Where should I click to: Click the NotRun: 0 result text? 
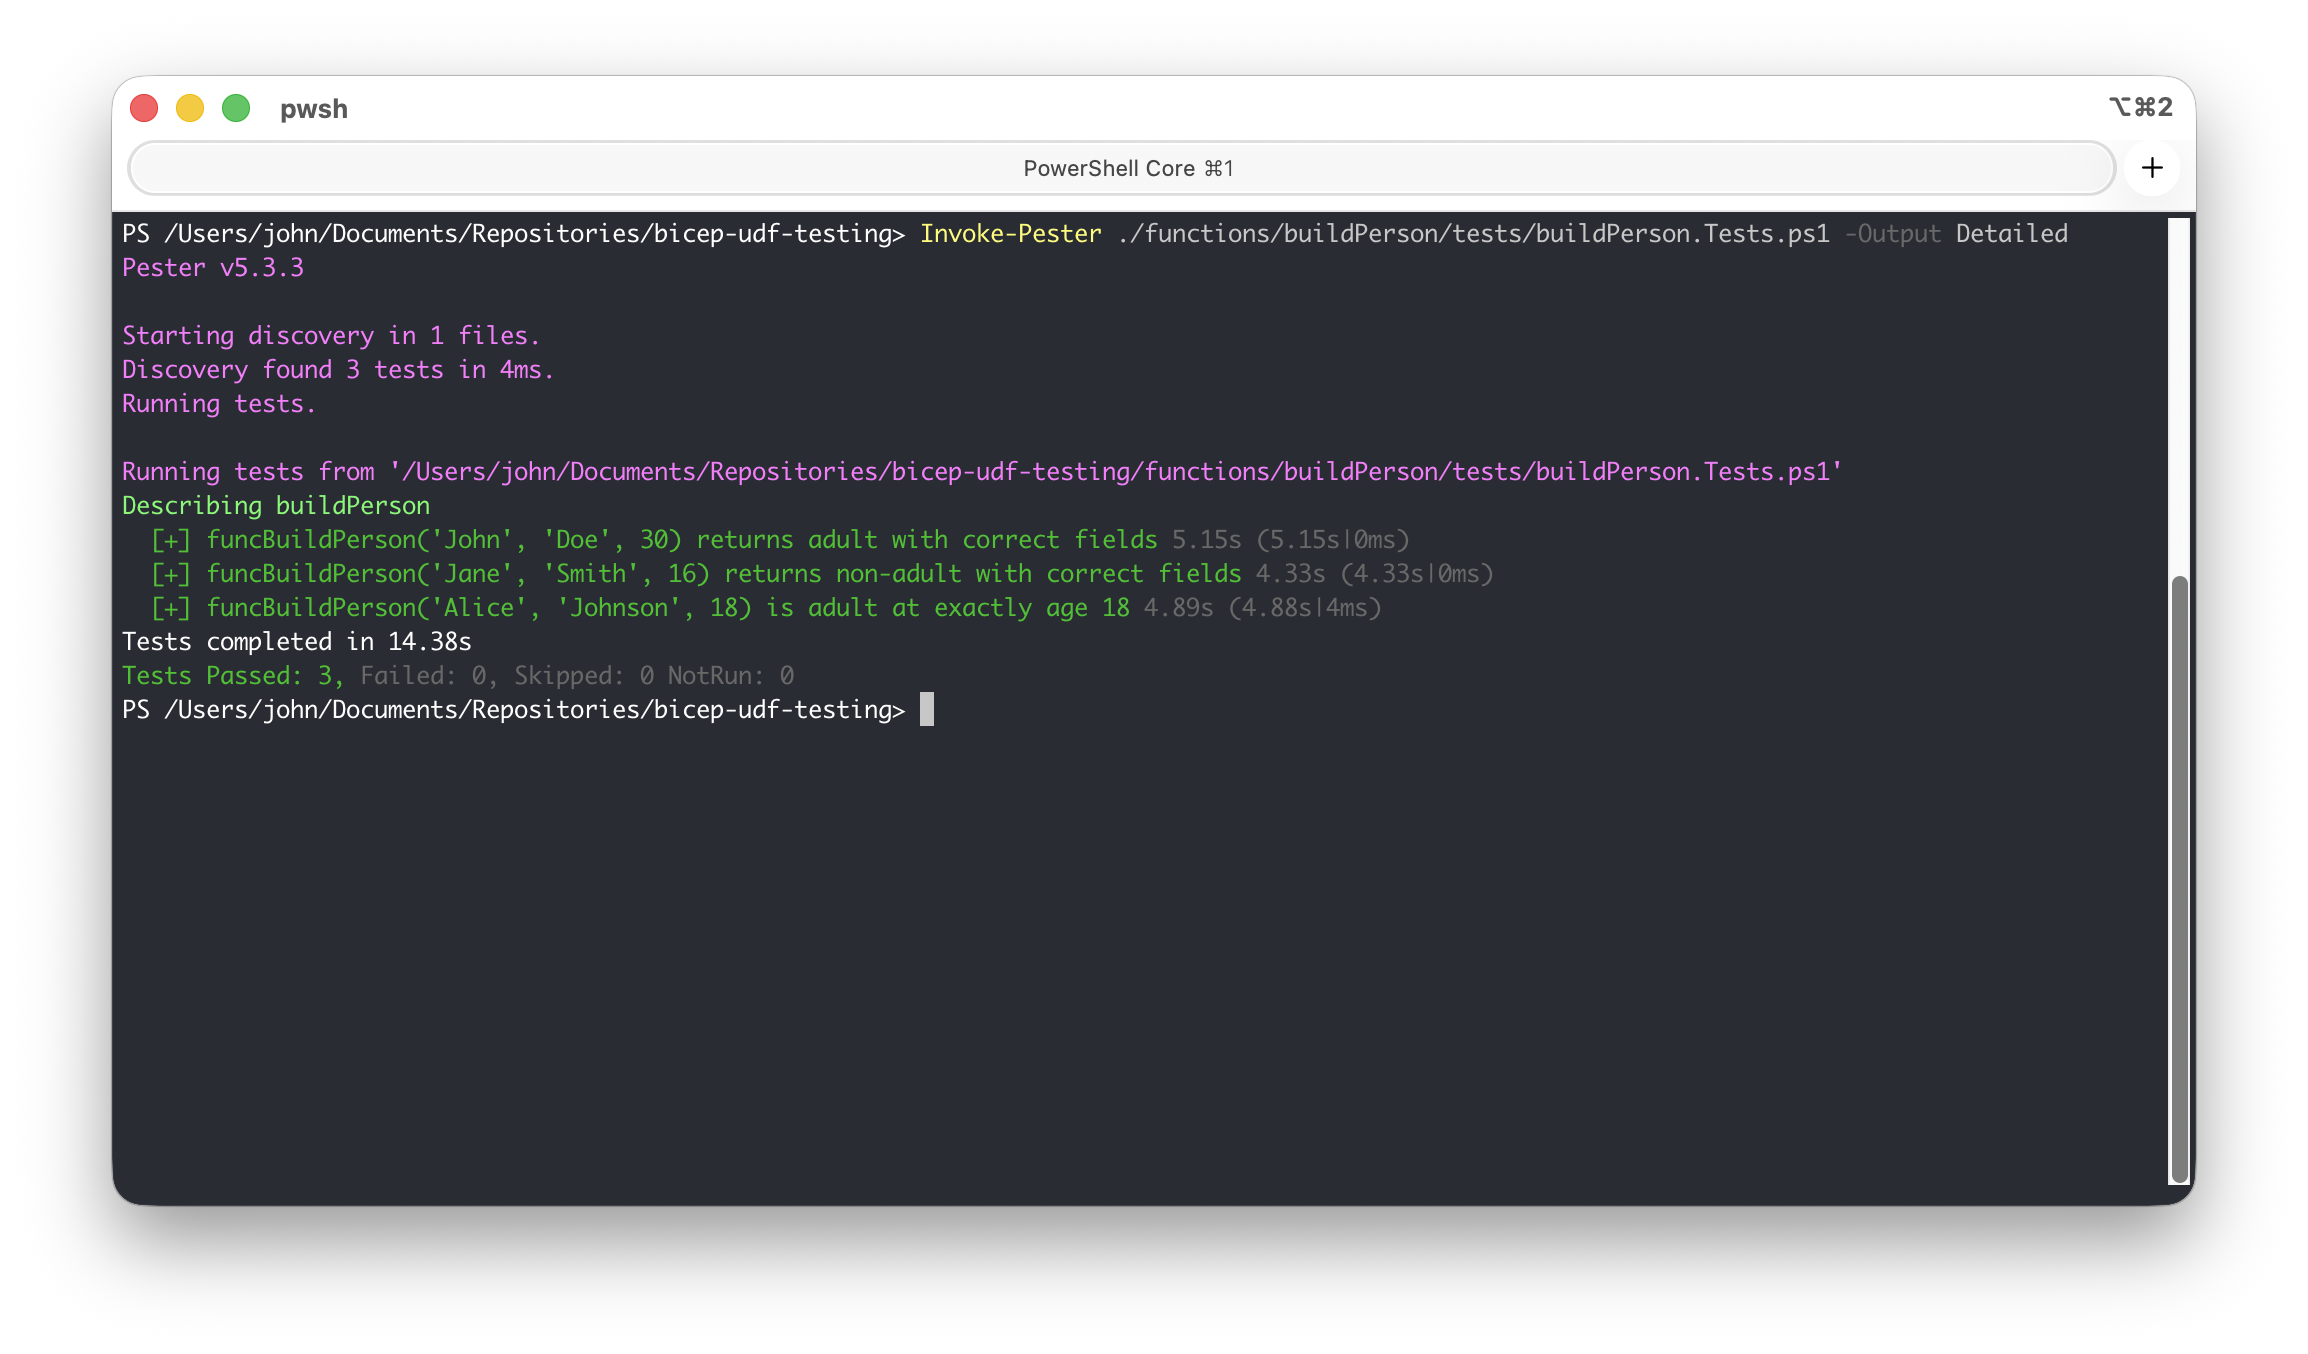click(730, 676)
